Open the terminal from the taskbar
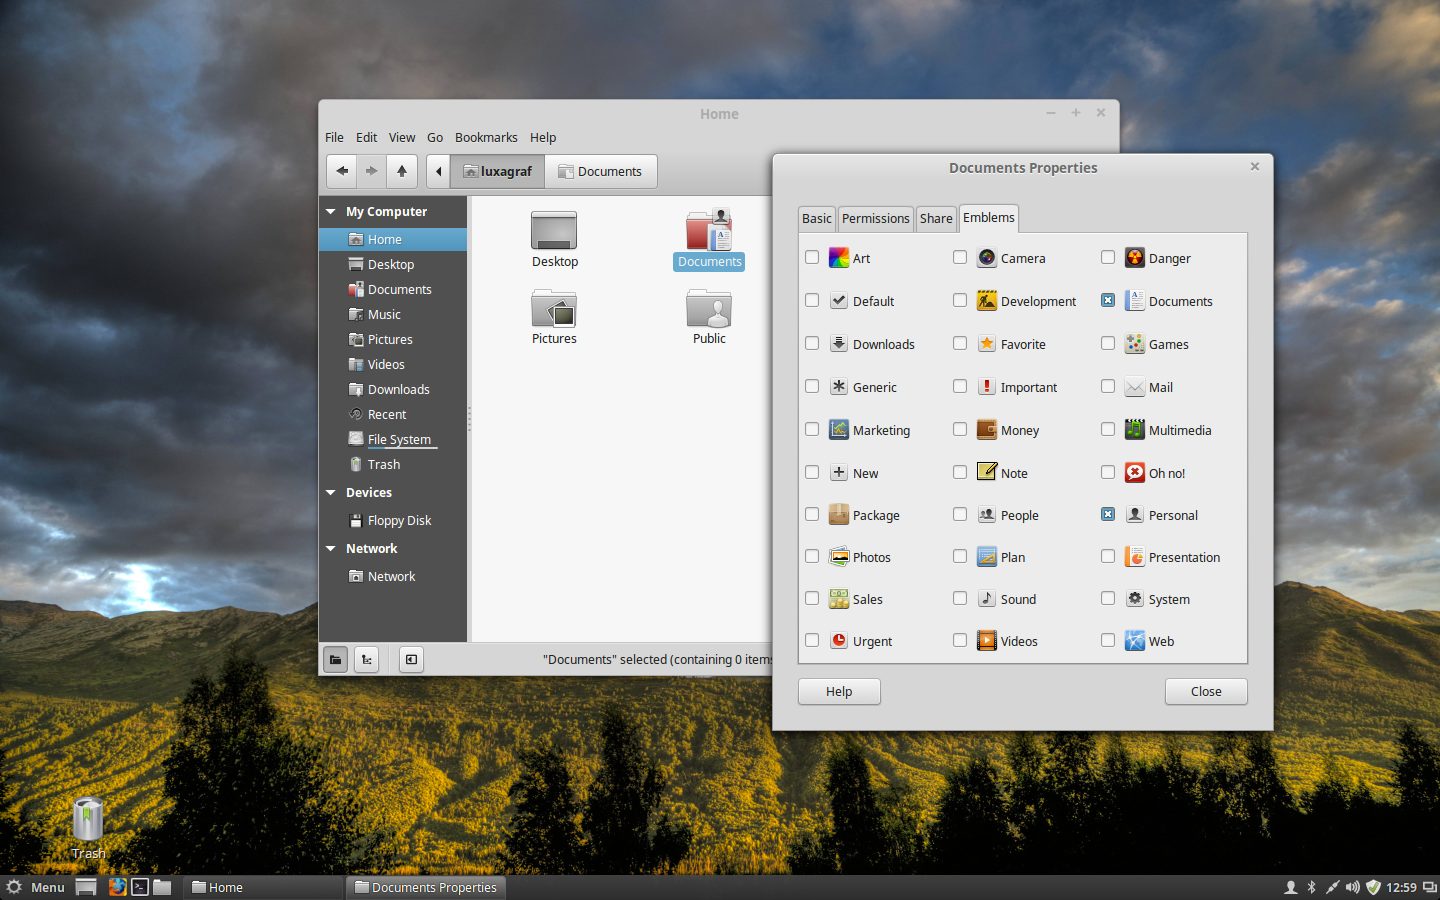Image resolution: width=1440 pixels, height=900 pixels. (141, 887)
